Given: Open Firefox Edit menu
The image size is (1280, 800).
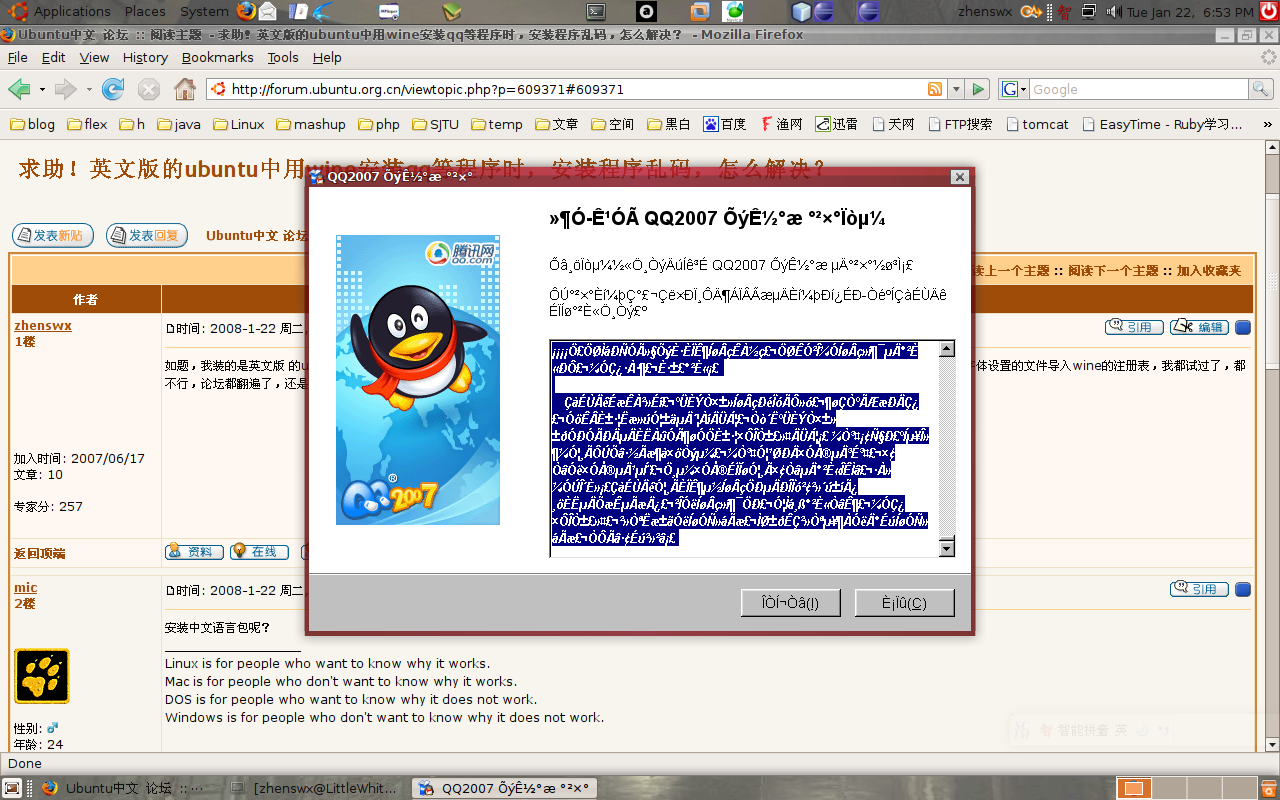Looking at the screenshot, I should tap(53, 57).
